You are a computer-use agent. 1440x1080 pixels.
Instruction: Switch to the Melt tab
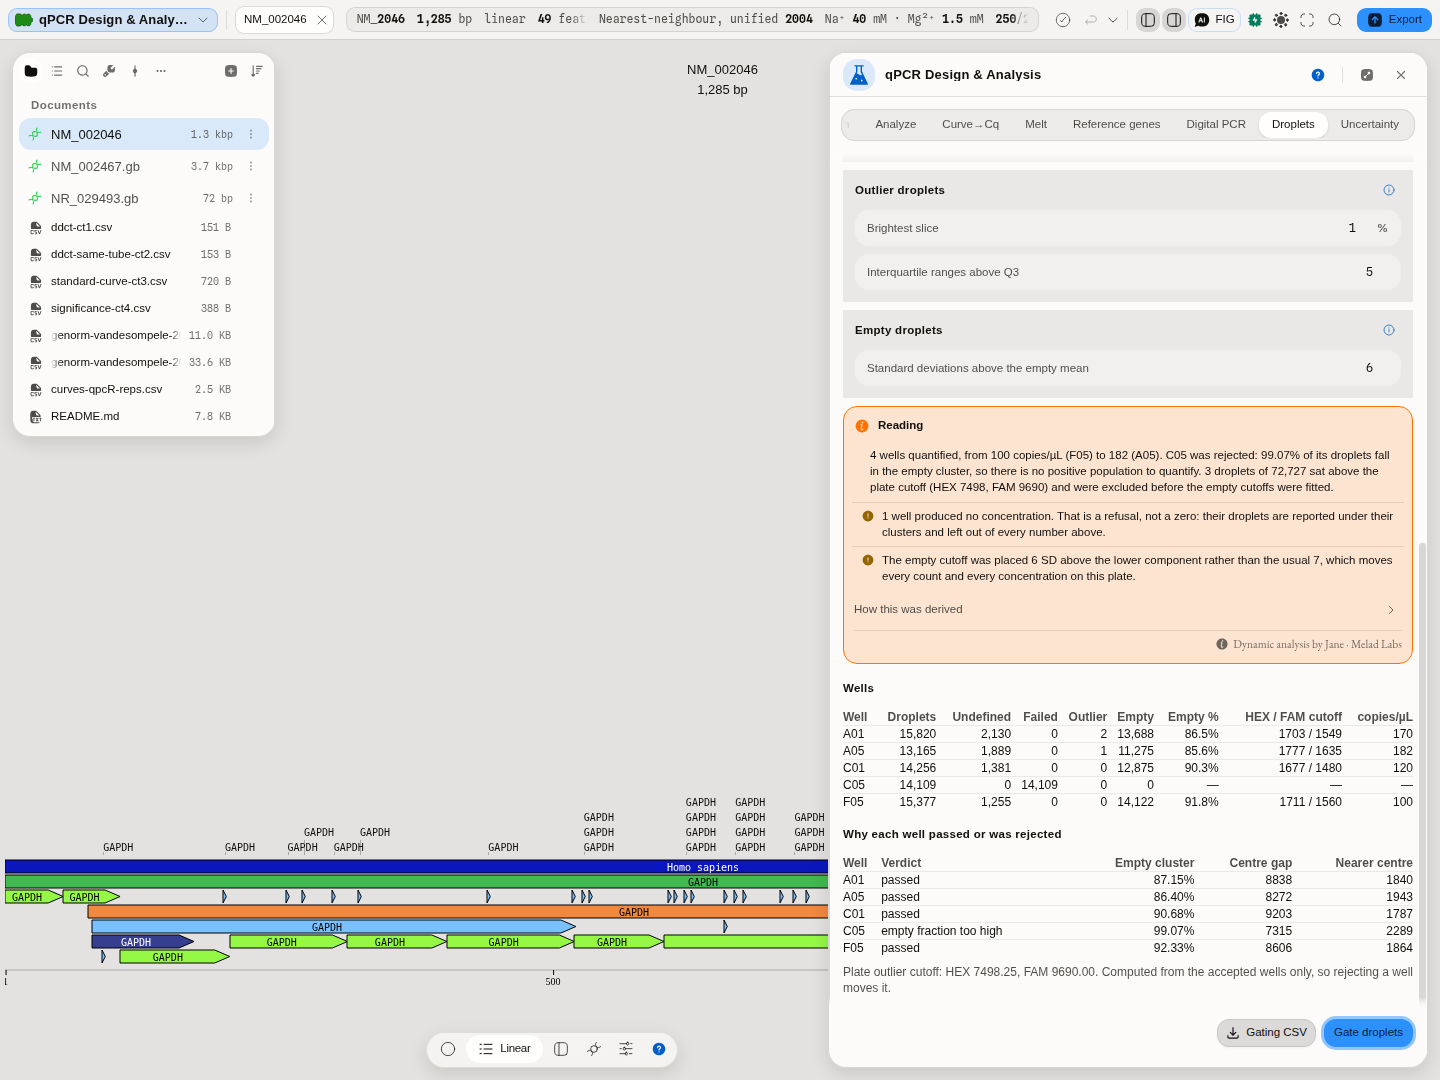[1036, 125]
